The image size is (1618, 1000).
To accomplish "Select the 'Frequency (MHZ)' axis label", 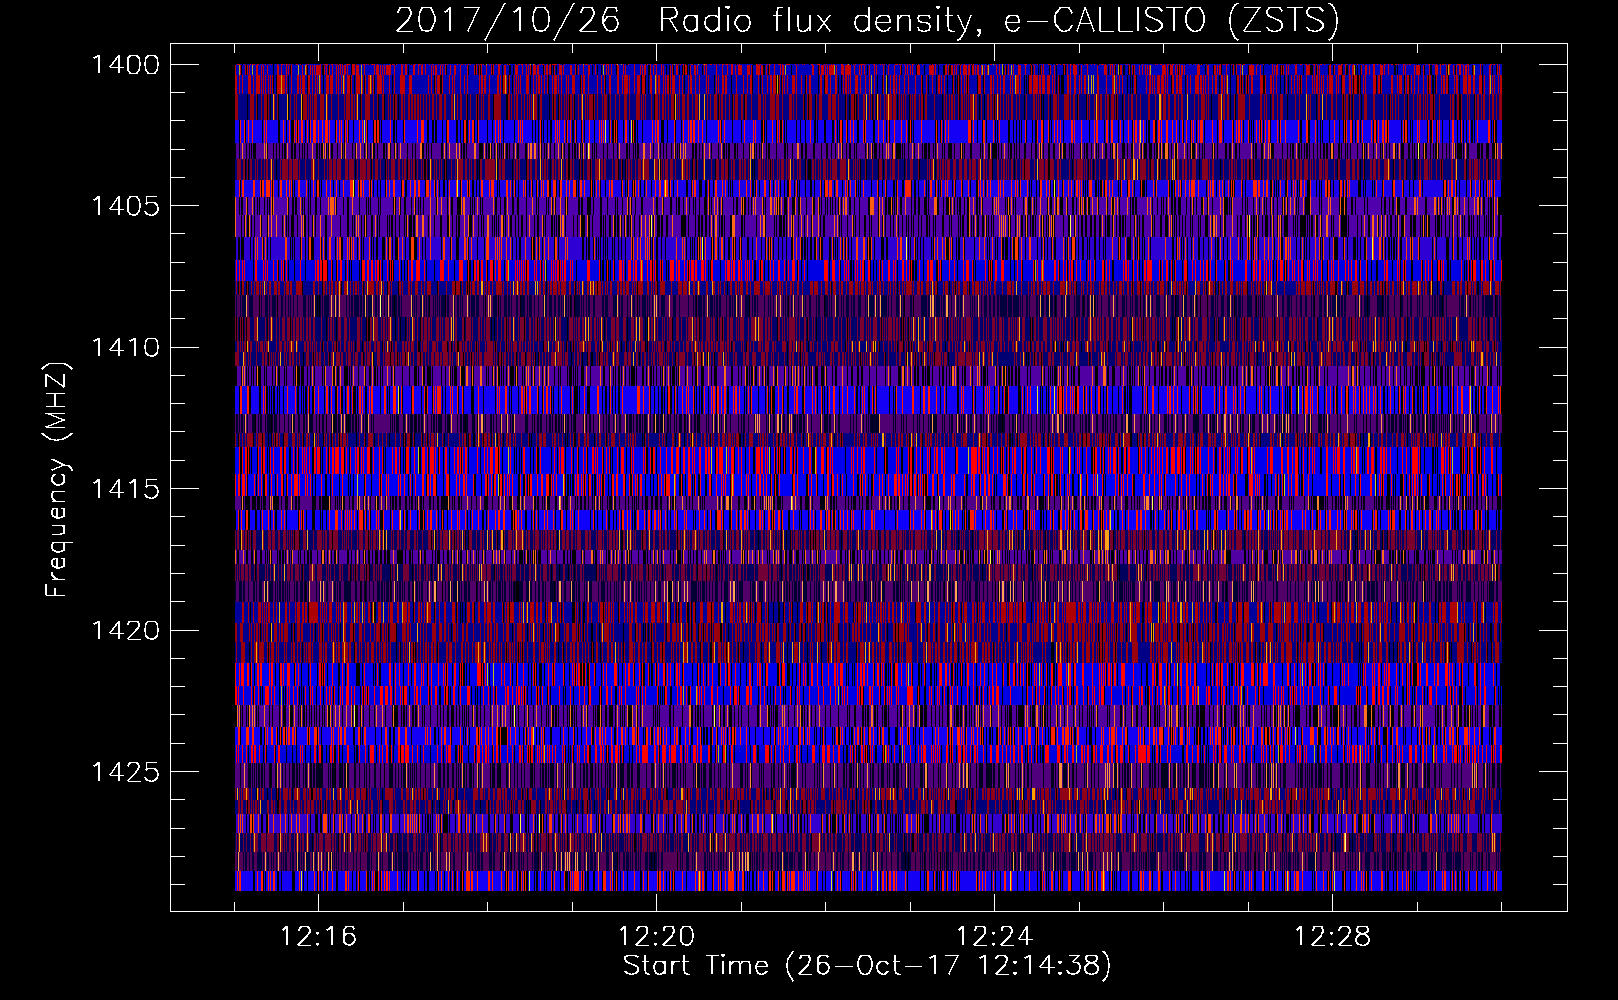I will point(57,479).
